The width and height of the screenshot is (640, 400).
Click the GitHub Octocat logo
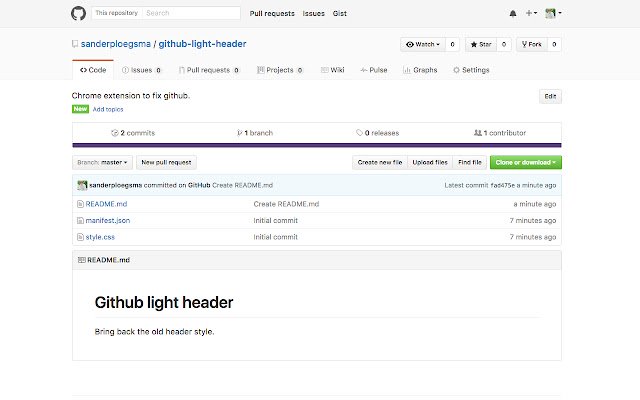click(78, 13)
